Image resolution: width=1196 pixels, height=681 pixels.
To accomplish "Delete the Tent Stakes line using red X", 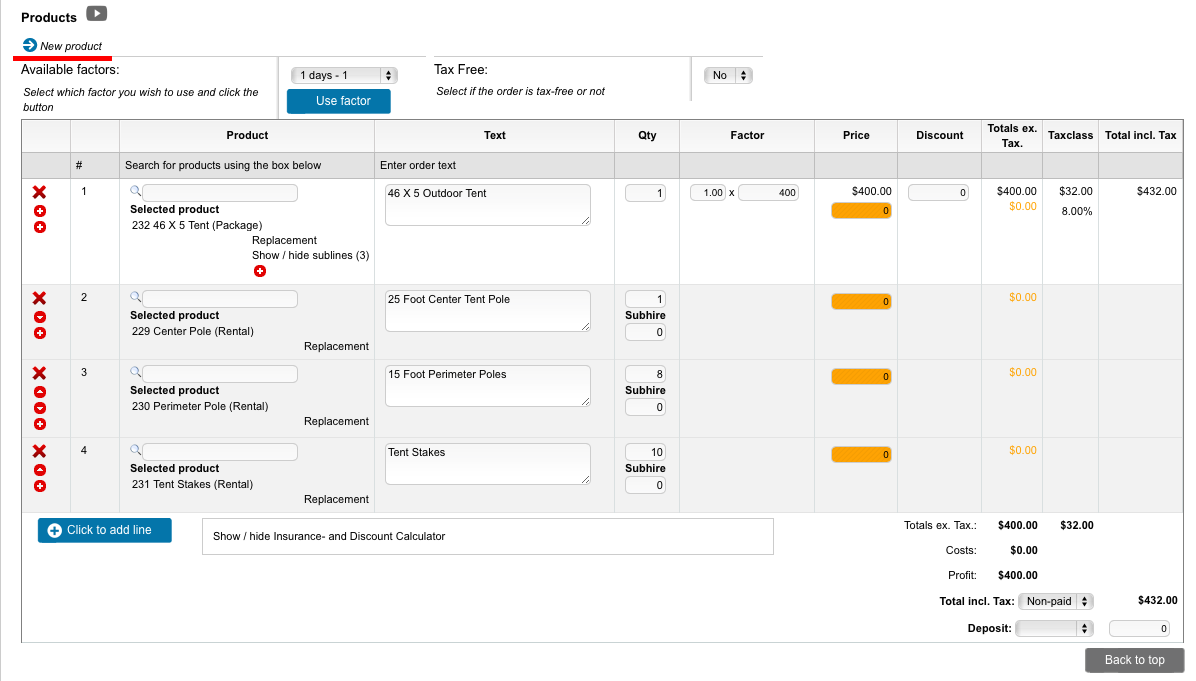I will coord(40,451).
